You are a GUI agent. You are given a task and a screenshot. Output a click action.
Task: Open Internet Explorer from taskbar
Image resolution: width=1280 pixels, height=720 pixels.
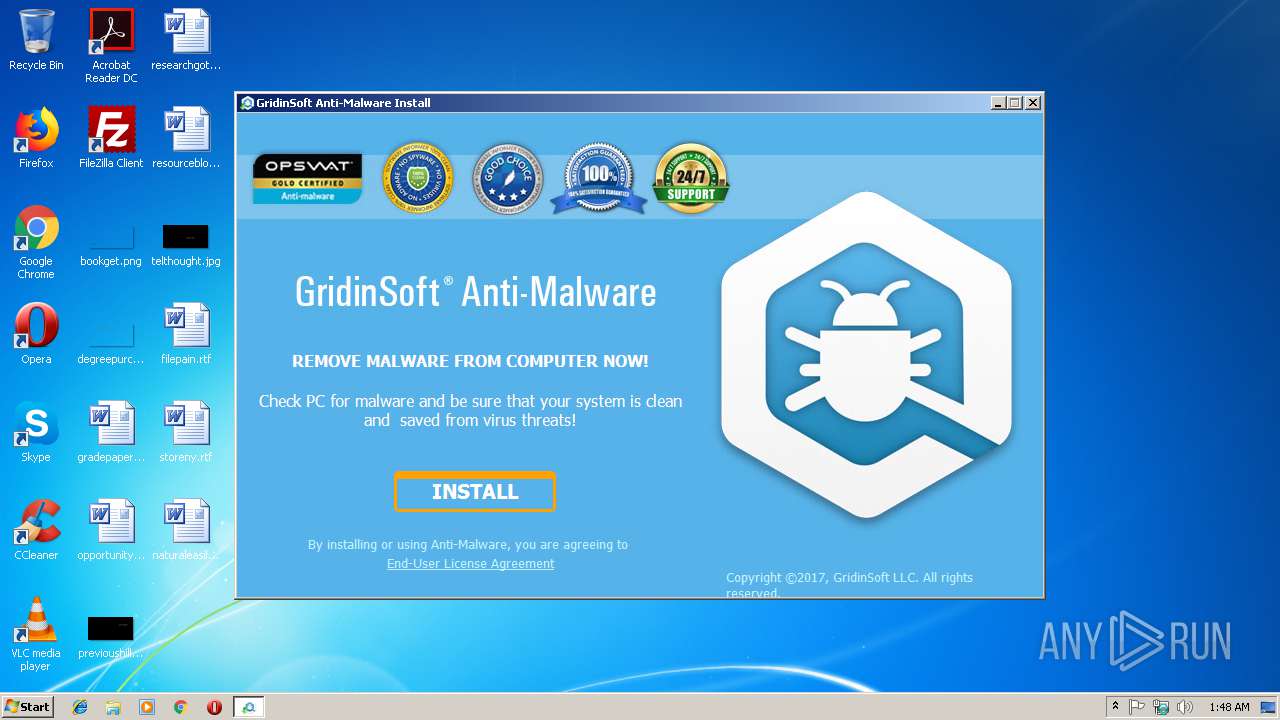tap(80, 707)
